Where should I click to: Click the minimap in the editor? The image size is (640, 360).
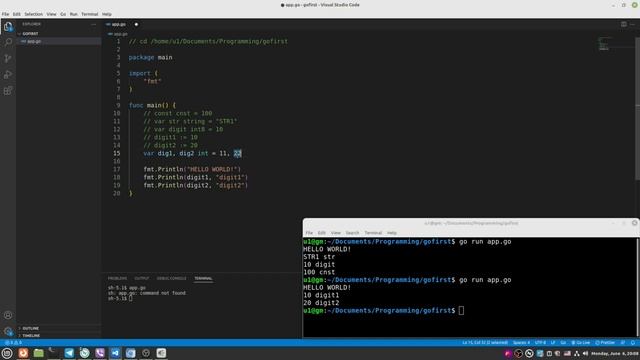(604, 44)
